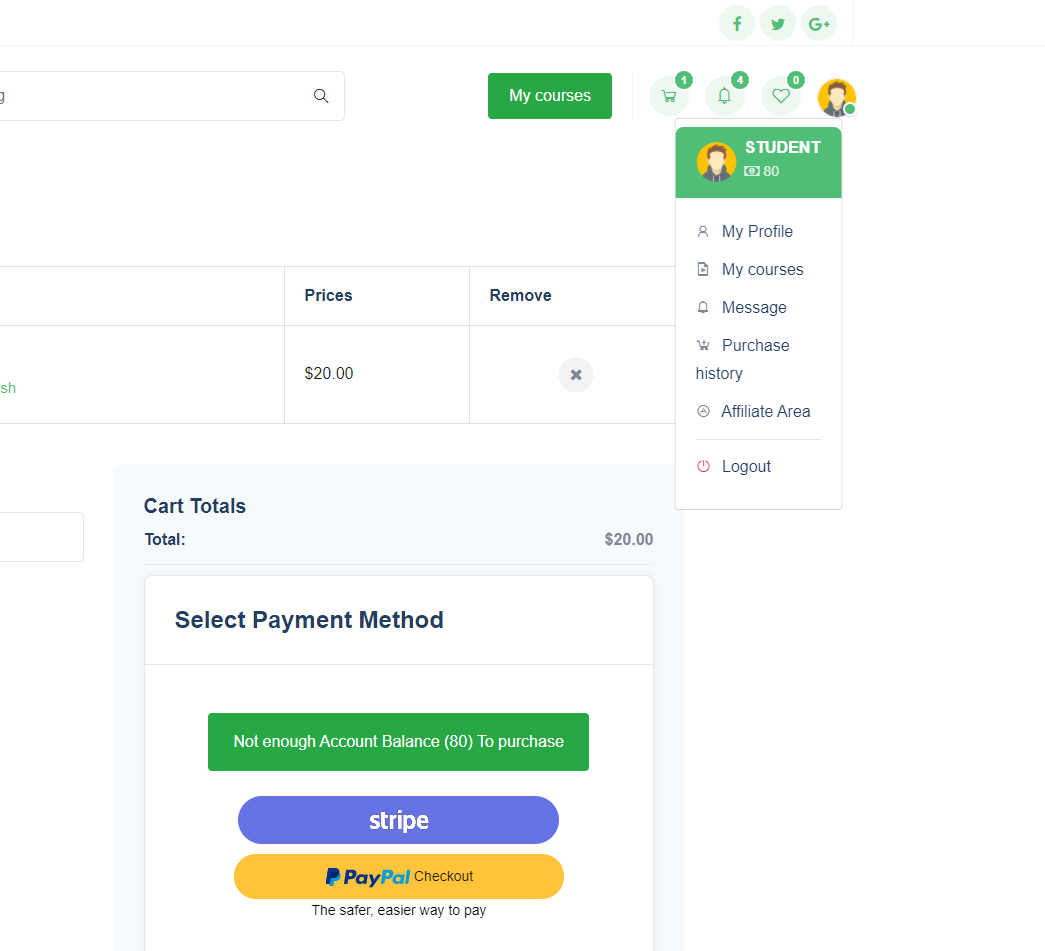Click the Google Plus icon
Screen dimensions: 1045x951
(x=819, y=23)
